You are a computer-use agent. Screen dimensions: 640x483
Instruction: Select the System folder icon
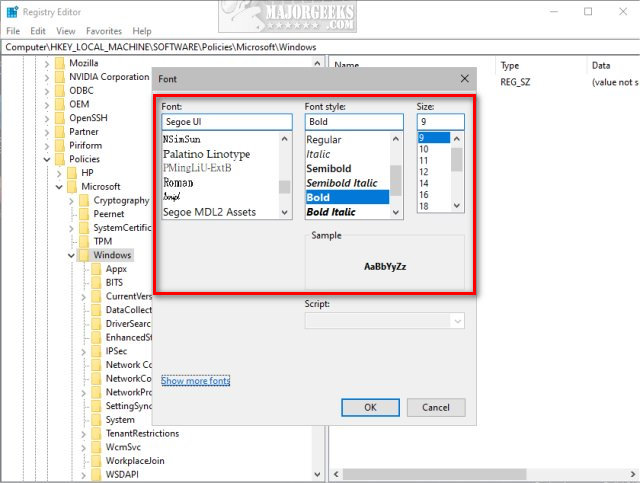point(96,420)
